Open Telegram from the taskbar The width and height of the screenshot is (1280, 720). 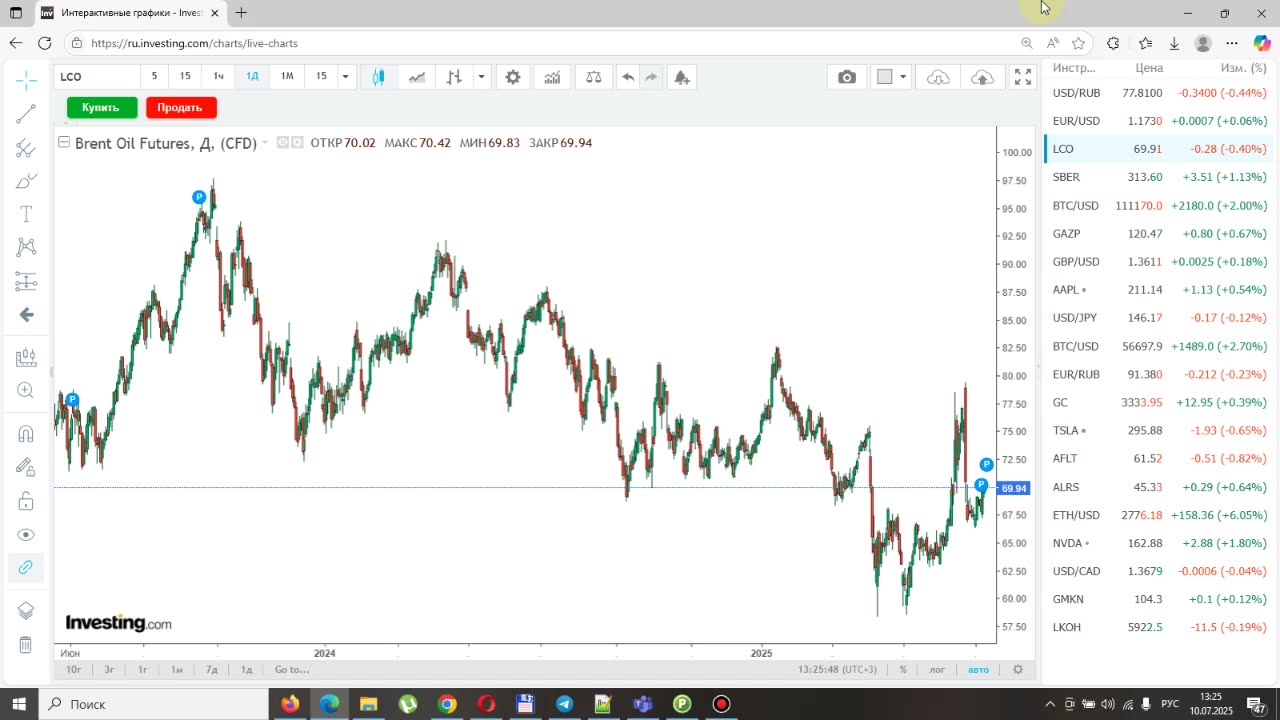click(564, 704)
